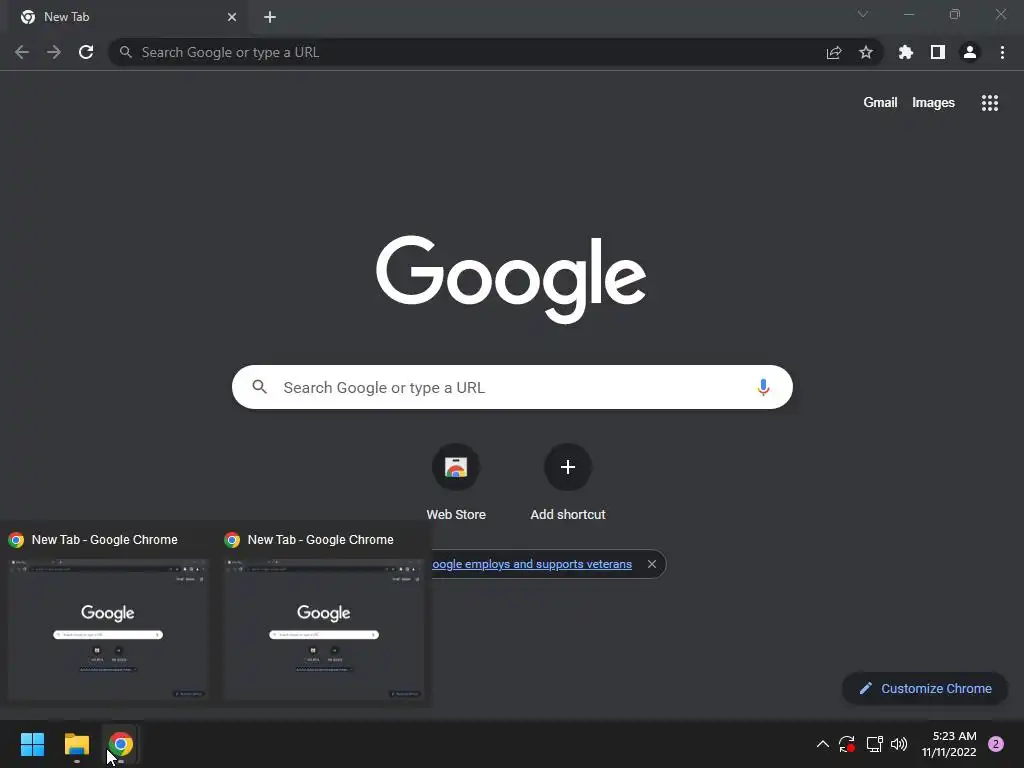This screenshot has width=1024, height=768.
Task: Minimize the Chrome window
Action: click(909, 14)
